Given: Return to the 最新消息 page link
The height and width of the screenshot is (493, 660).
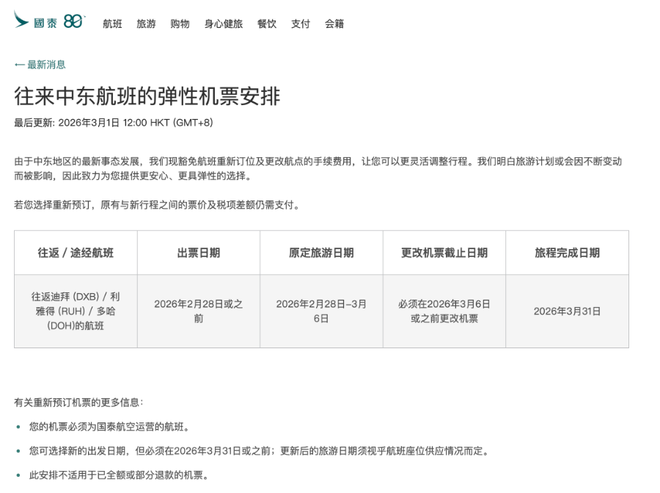Looking at the screenshot, I should click(46, 64).
